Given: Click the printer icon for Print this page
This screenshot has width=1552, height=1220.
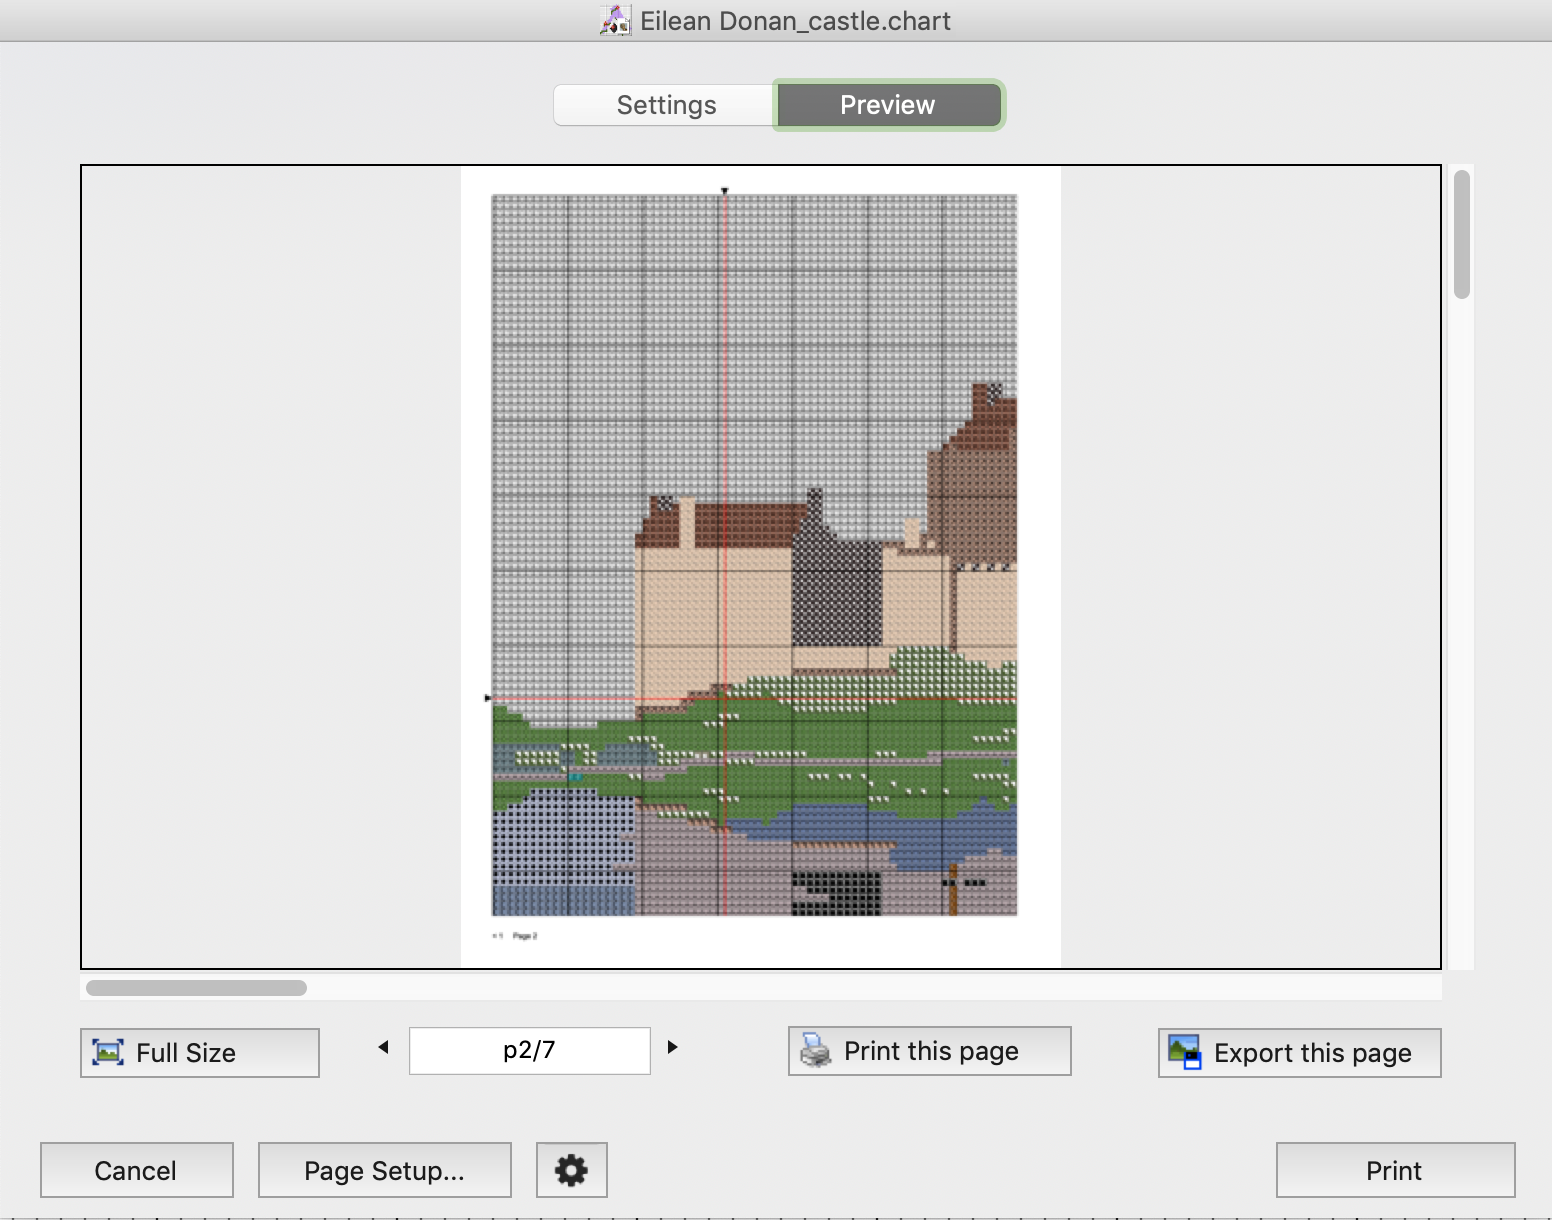Looking at the screenshot, I should click(816, 1051).
